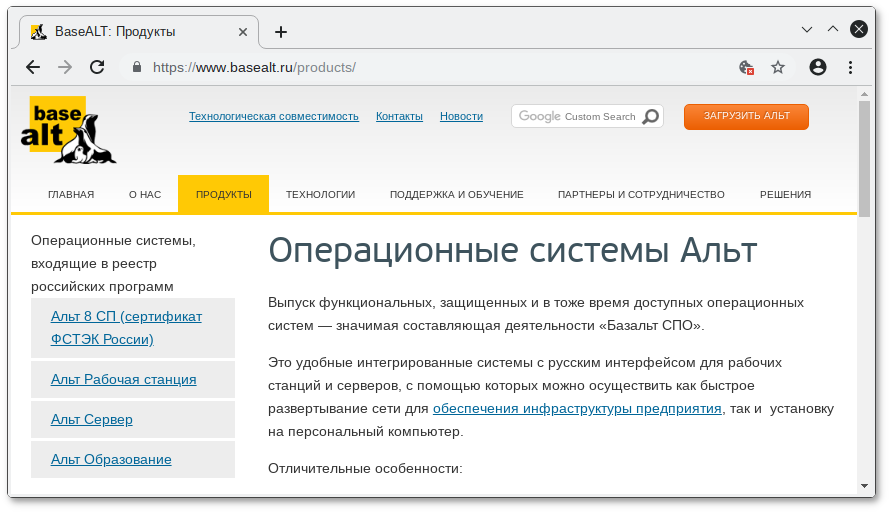889x512 pixels.
Task: Reload the page with the refresh icon
Action: pos(97,67)
